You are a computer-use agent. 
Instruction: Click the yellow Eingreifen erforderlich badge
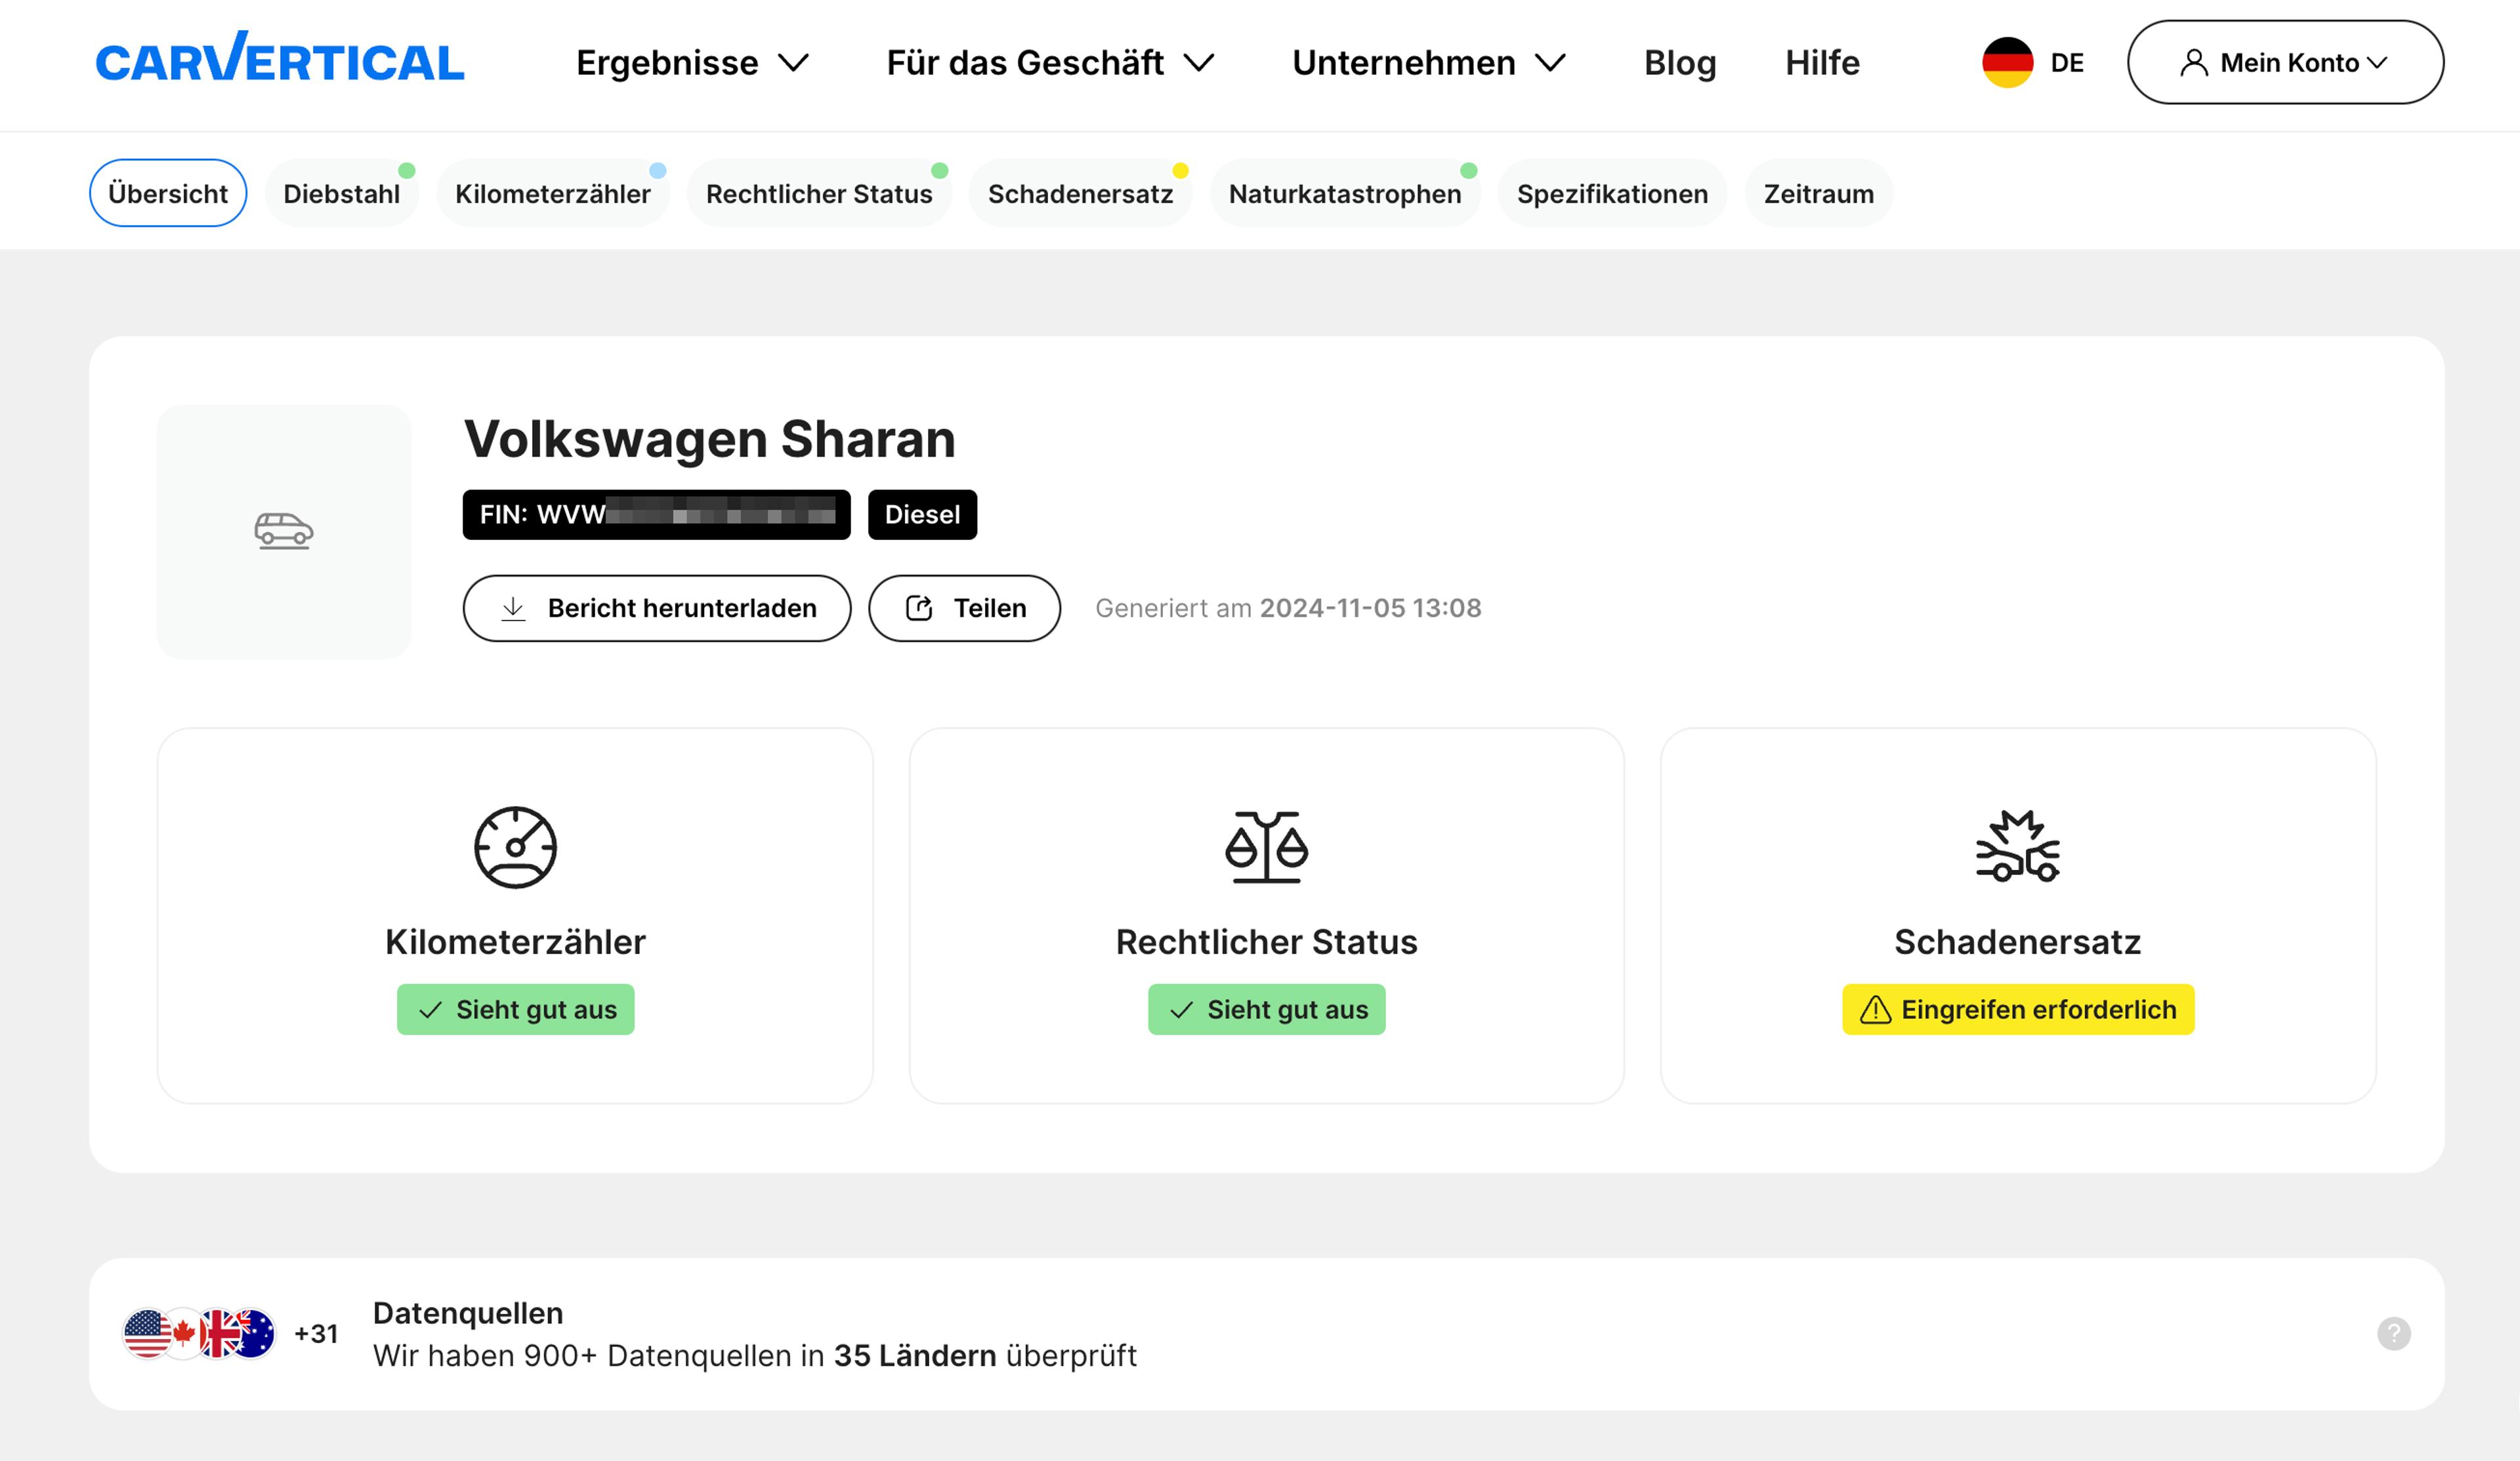pyautogui.click(x=2018, y=1009)
